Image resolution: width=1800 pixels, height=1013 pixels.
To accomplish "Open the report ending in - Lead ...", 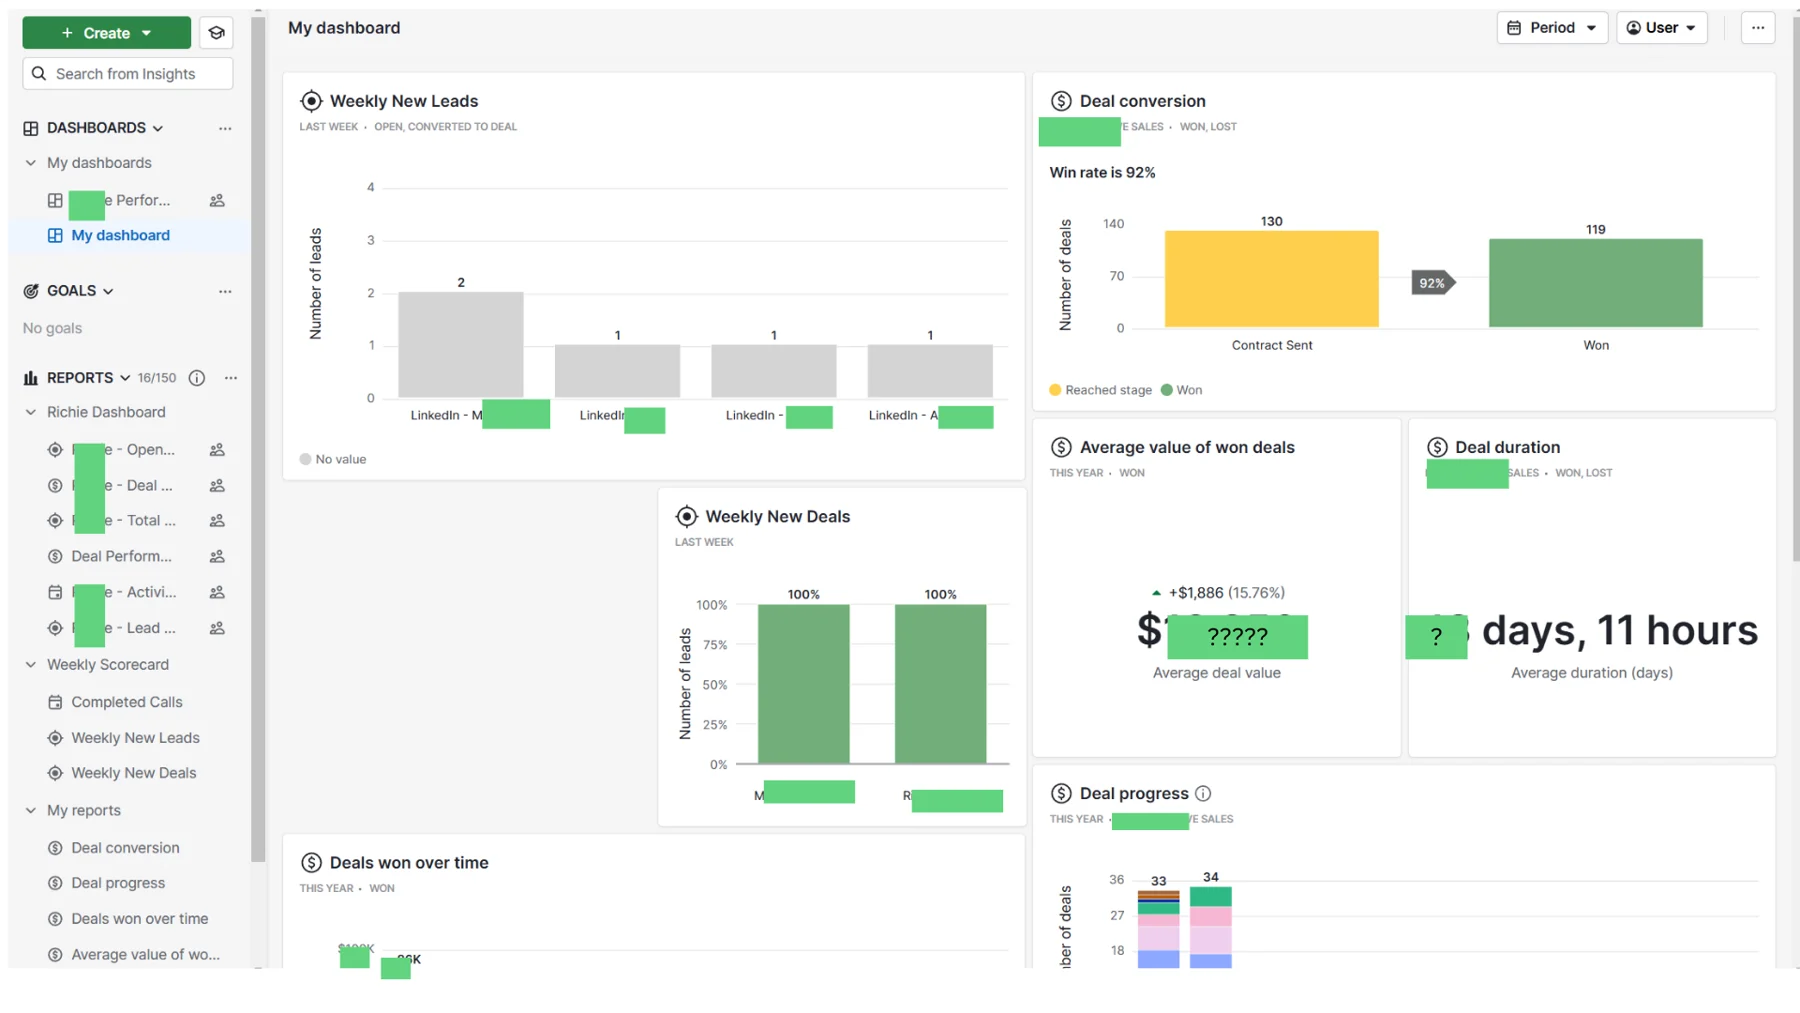I will 124,628.
